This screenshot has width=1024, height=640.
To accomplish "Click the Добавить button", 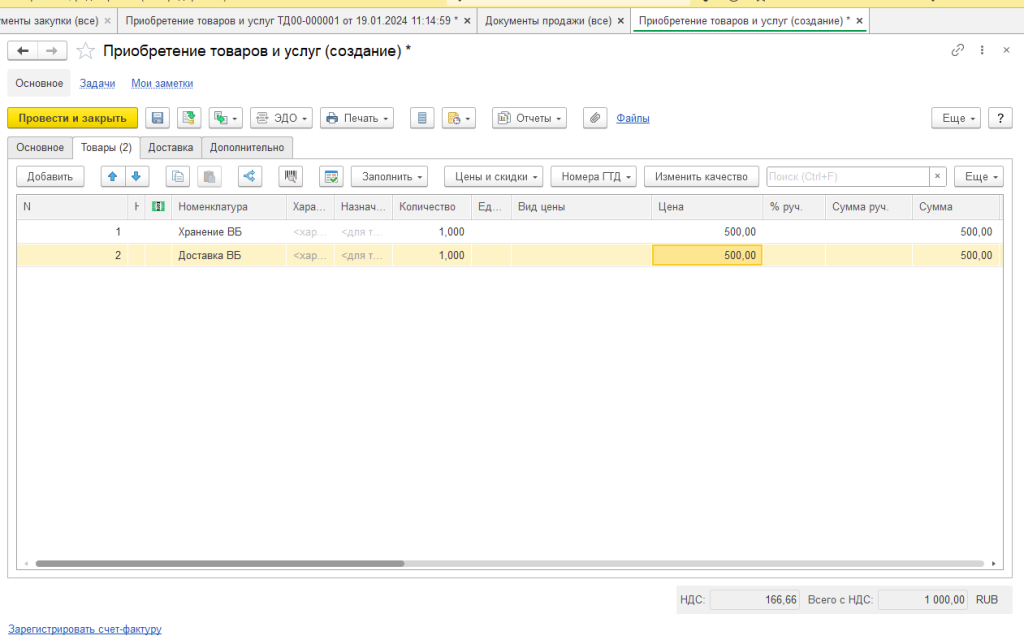I will coord(50,177).
